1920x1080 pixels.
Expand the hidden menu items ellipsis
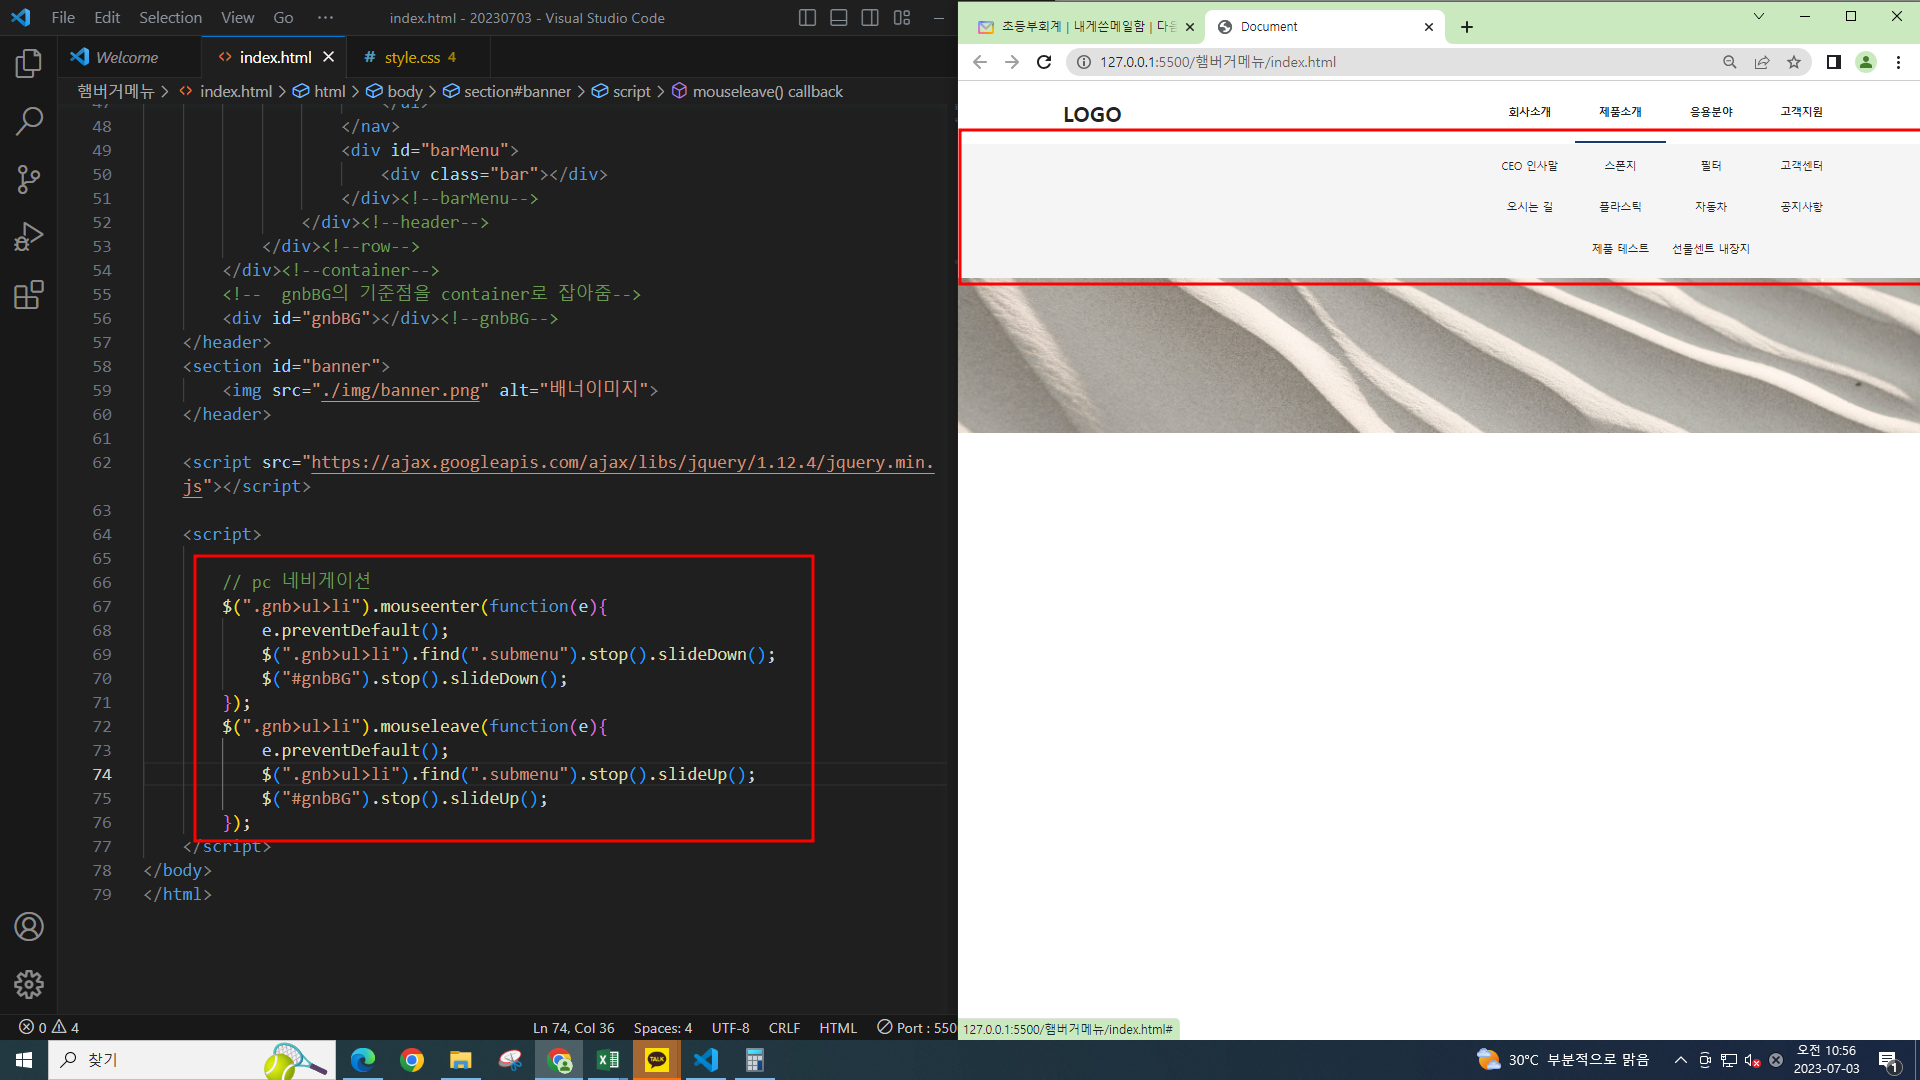(325, 18)
